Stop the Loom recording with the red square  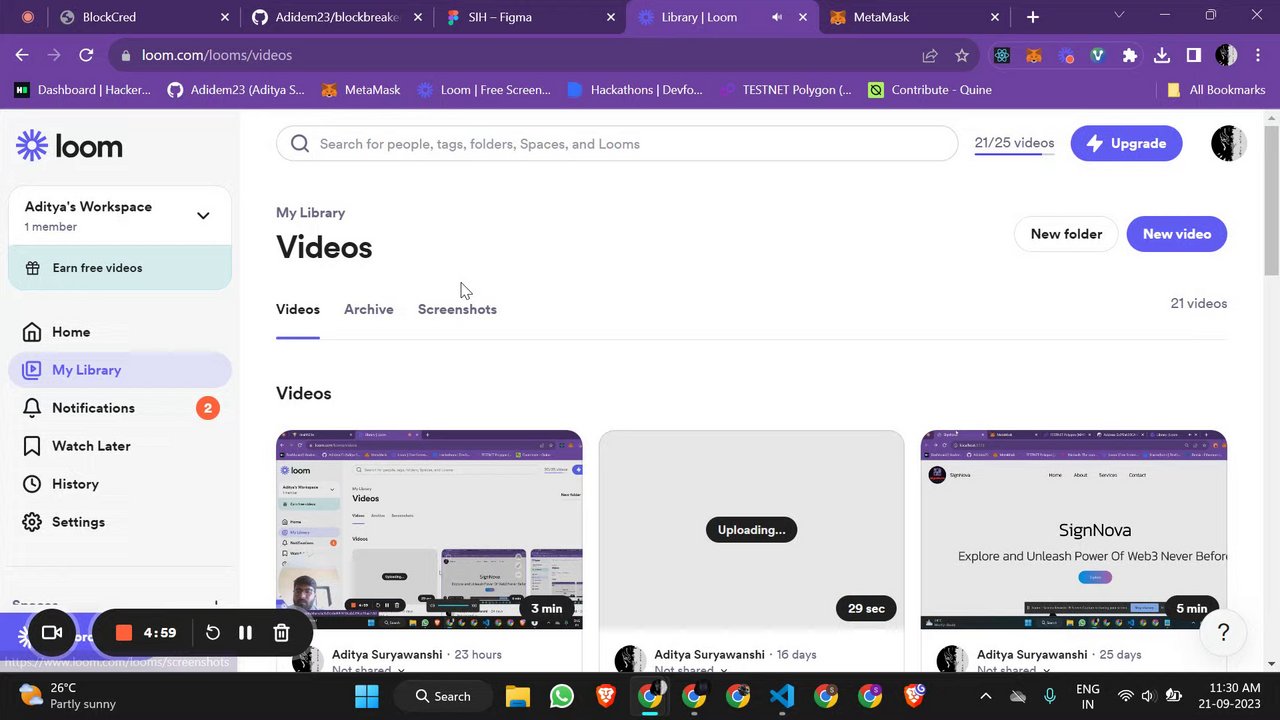coord(124,633)
